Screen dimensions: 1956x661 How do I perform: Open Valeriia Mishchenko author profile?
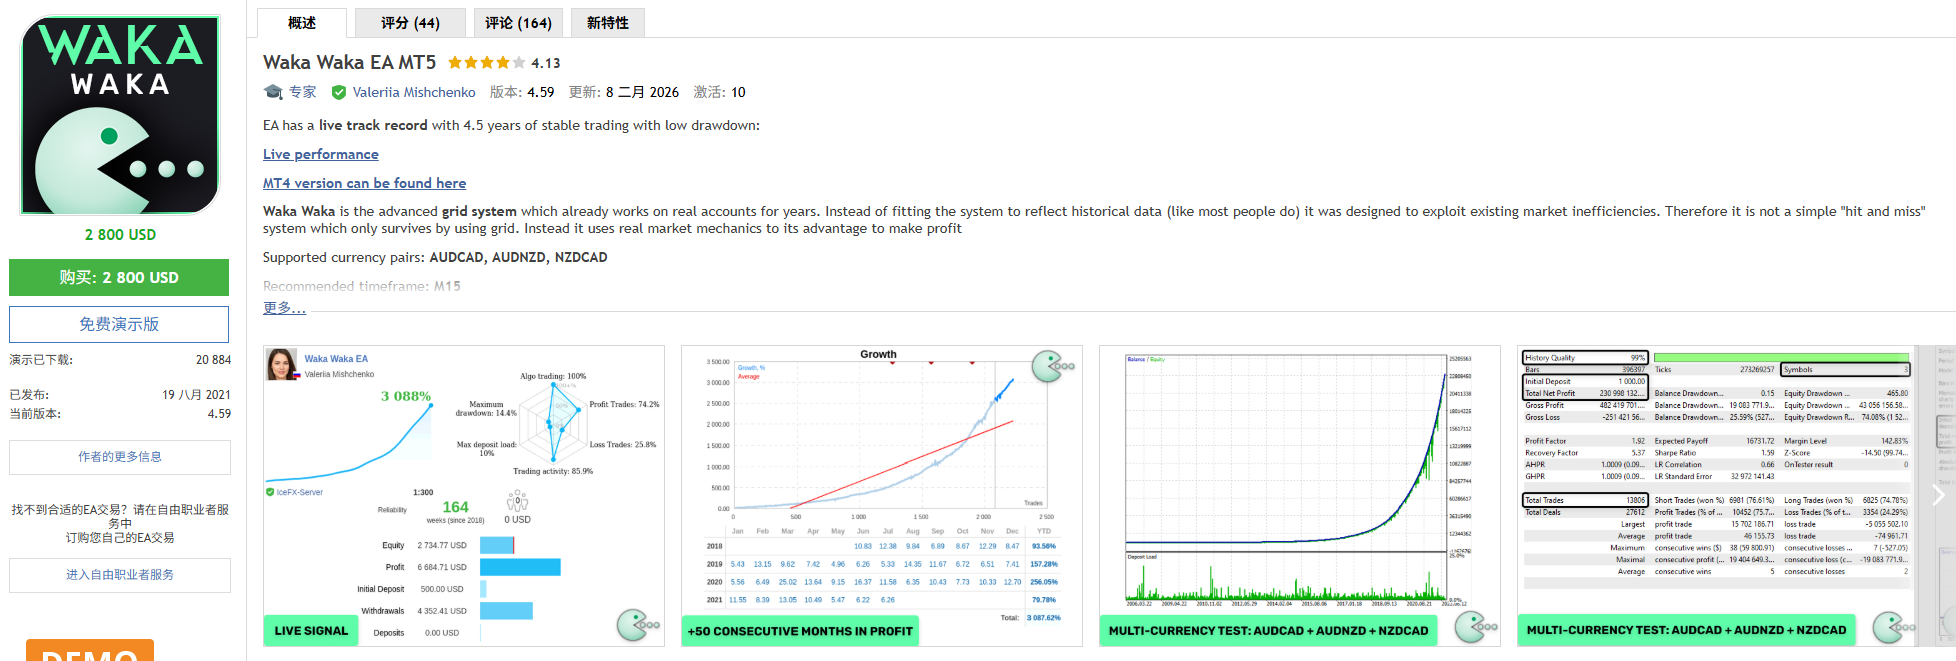pyautogui.click(x=414, y=92)
